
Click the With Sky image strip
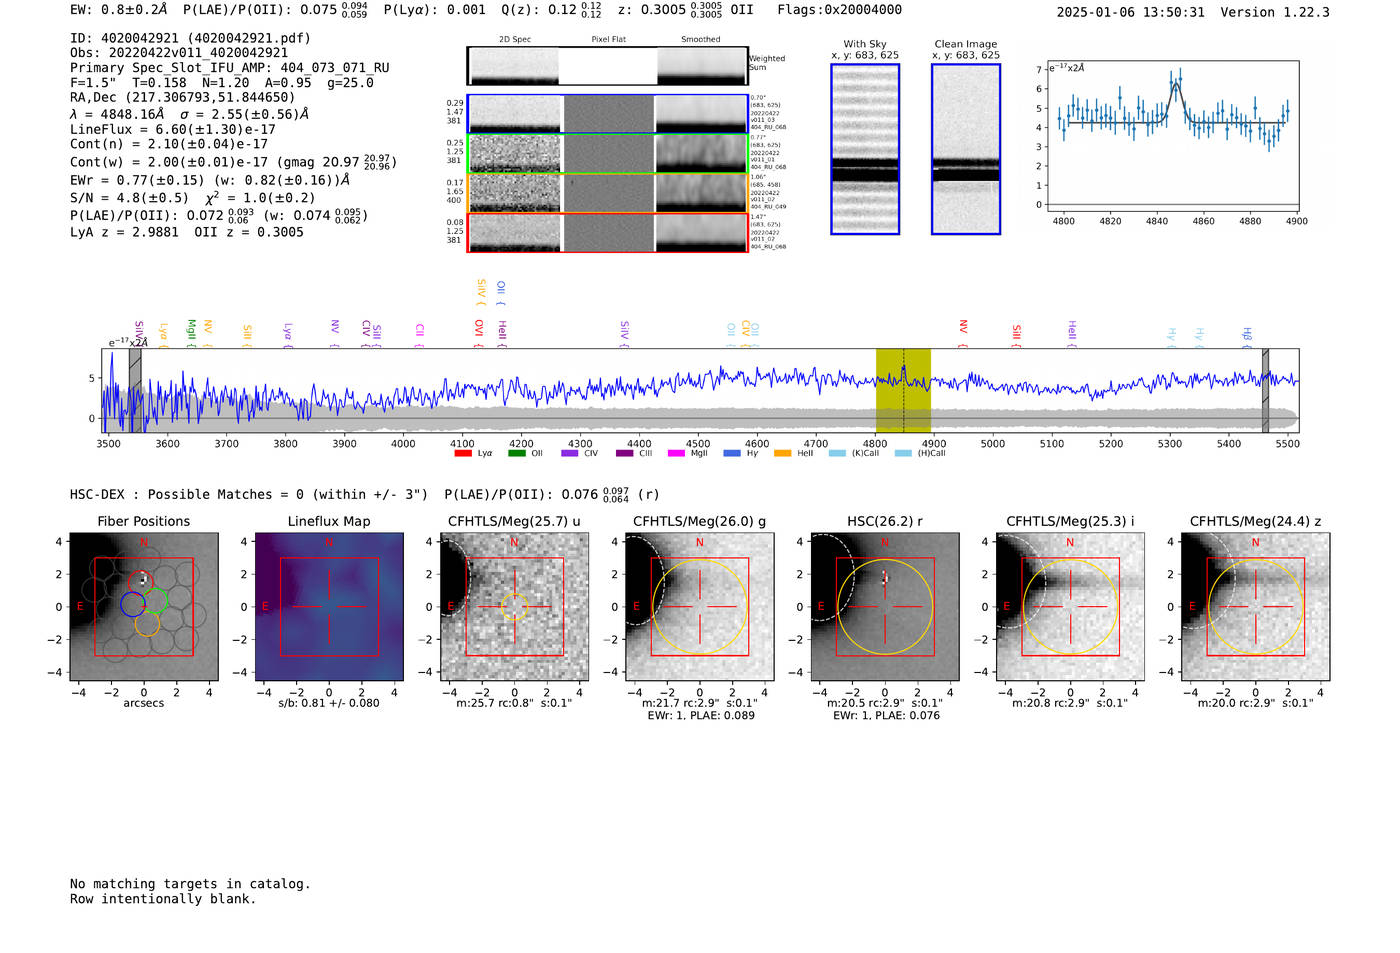coord(865,149)
